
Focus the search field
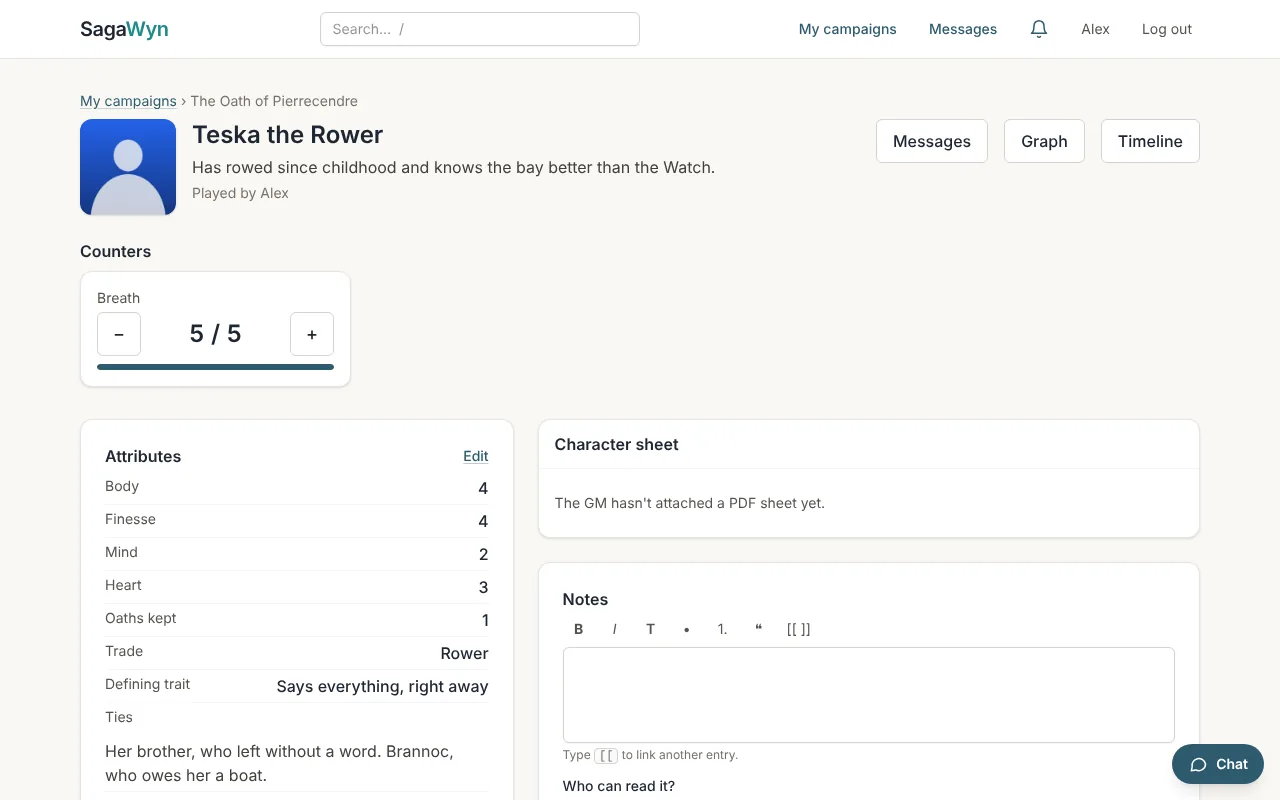tap(480, 29)
